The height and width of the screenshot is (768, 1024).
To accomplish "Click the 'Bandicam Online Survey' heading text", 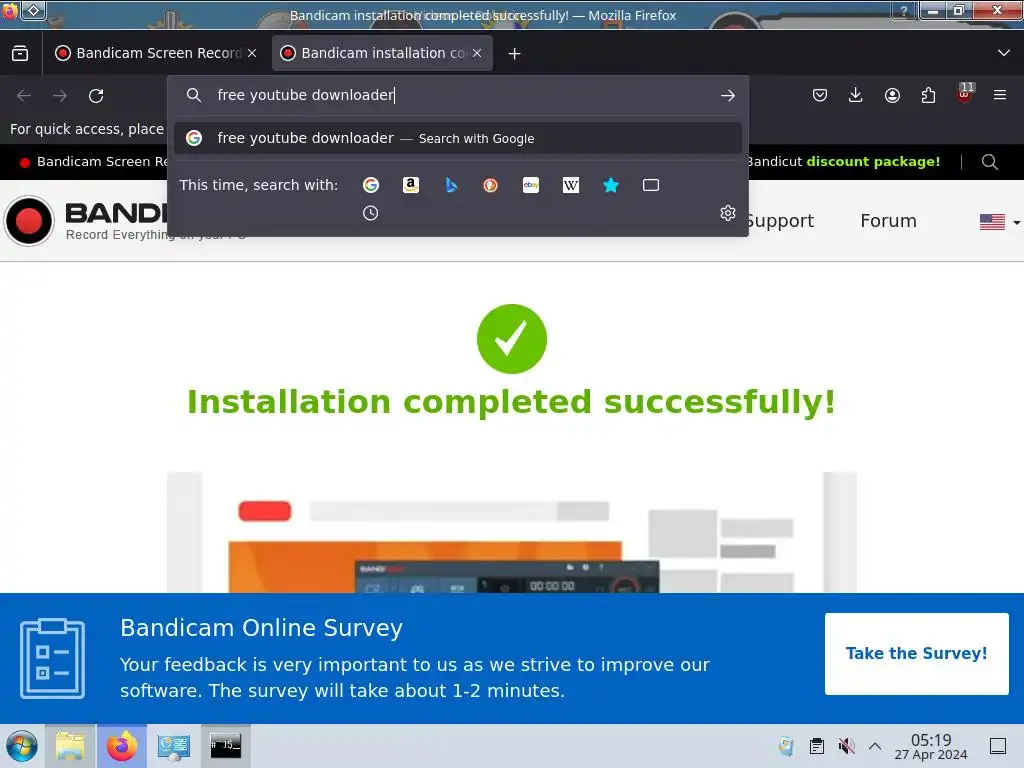I will [x=261, y=628].
